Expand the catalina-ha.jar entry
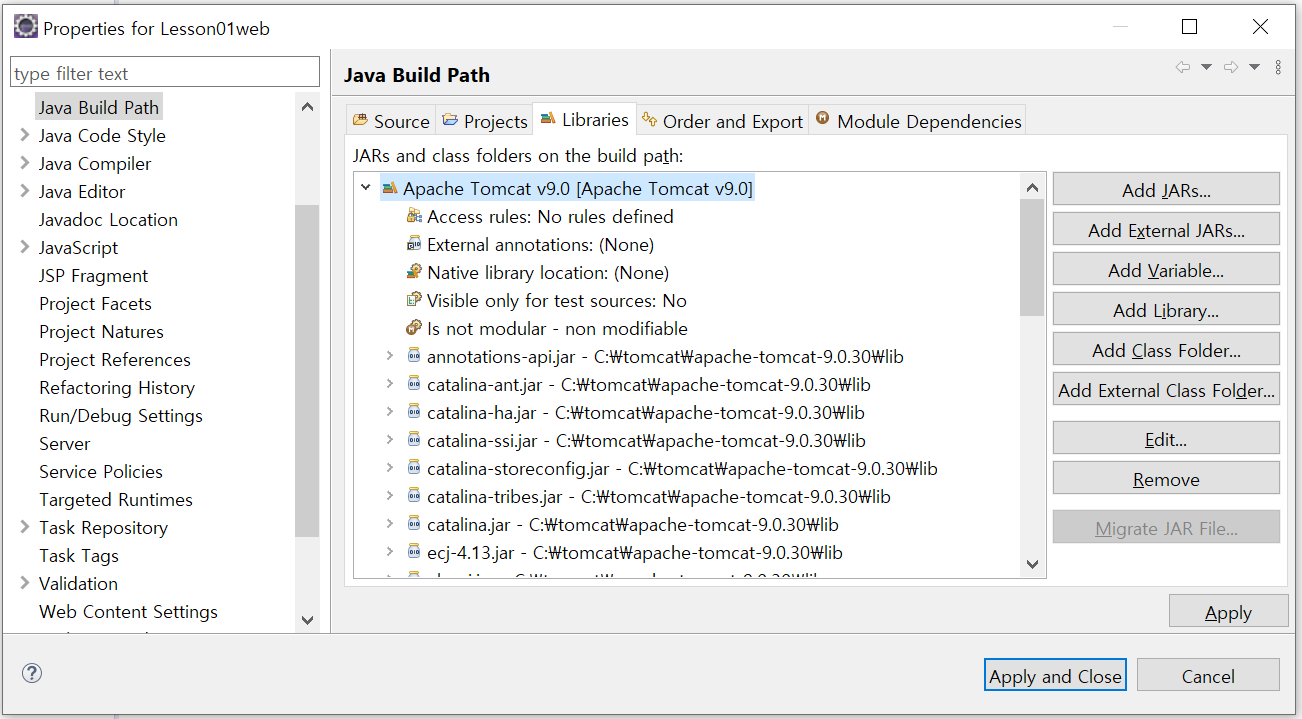Viewport: 1302px width, 719px height. click(390, 412)
